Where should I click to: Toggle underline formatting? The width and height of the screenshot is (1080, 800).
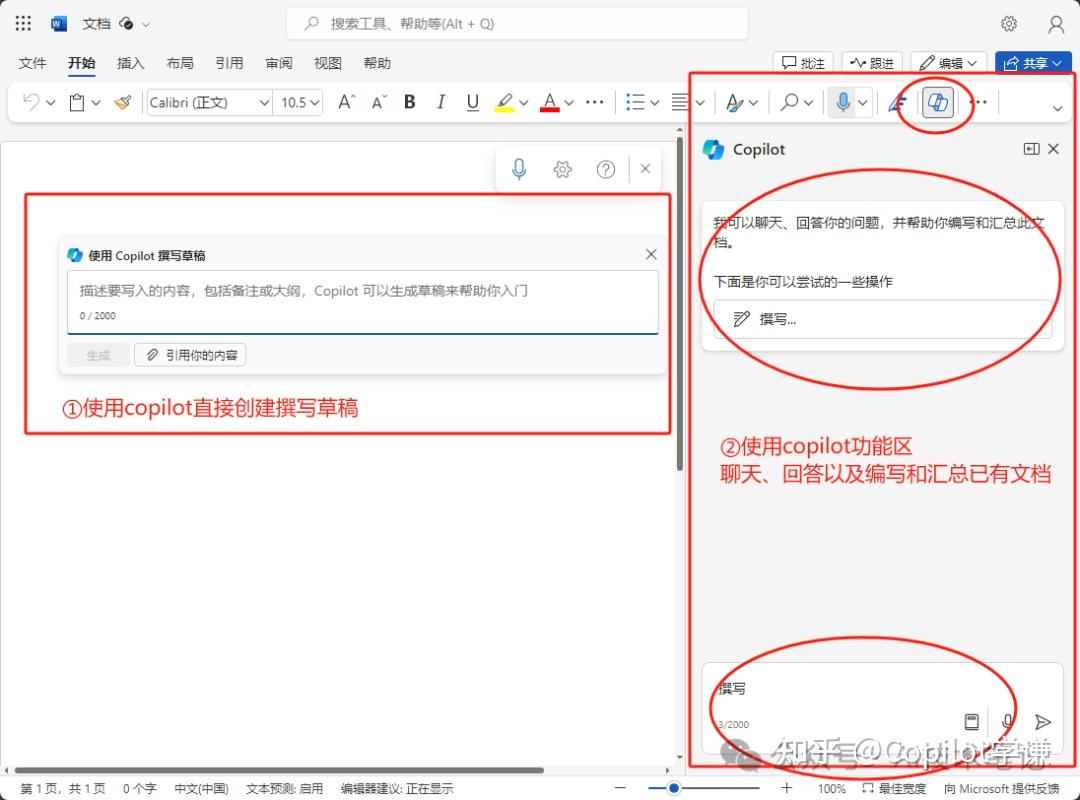click(x=472, y=102)
